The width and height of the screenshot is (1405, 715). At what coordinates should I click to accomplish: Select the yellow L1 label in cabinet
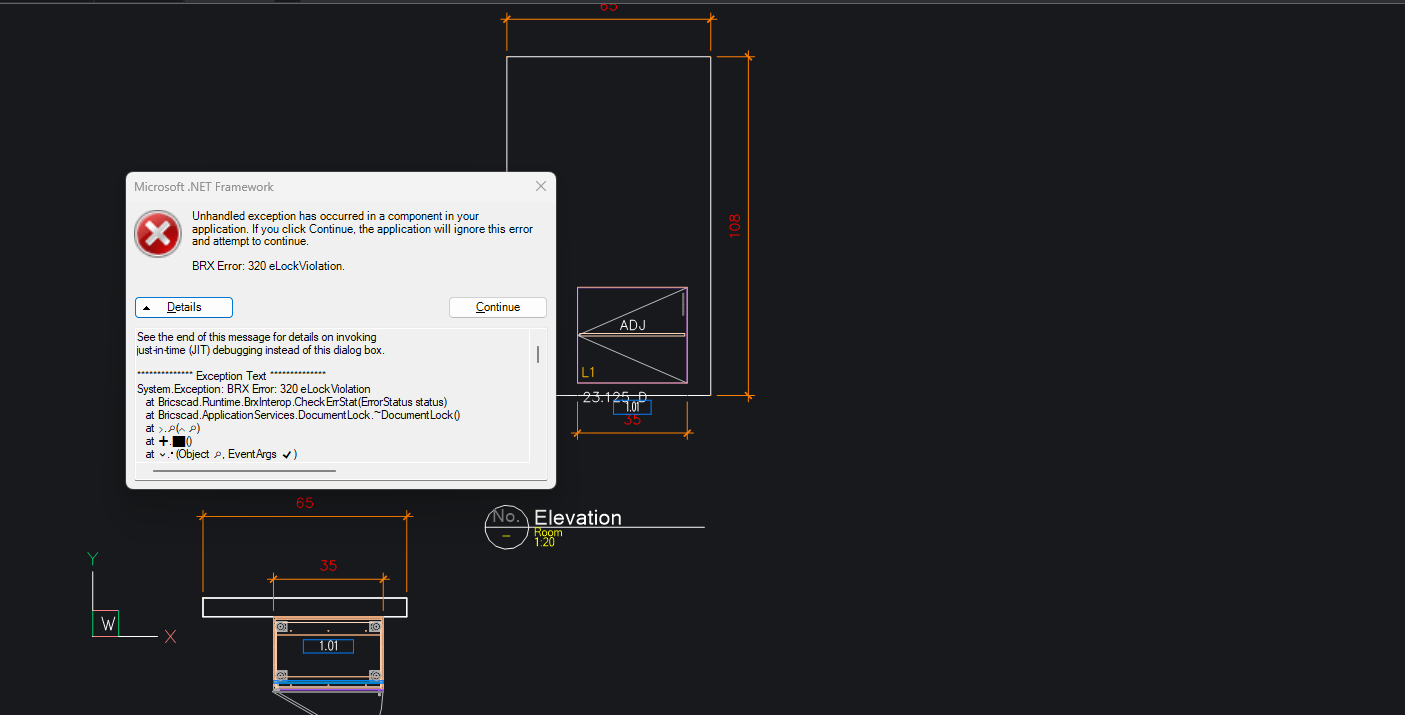coord(588,373)
